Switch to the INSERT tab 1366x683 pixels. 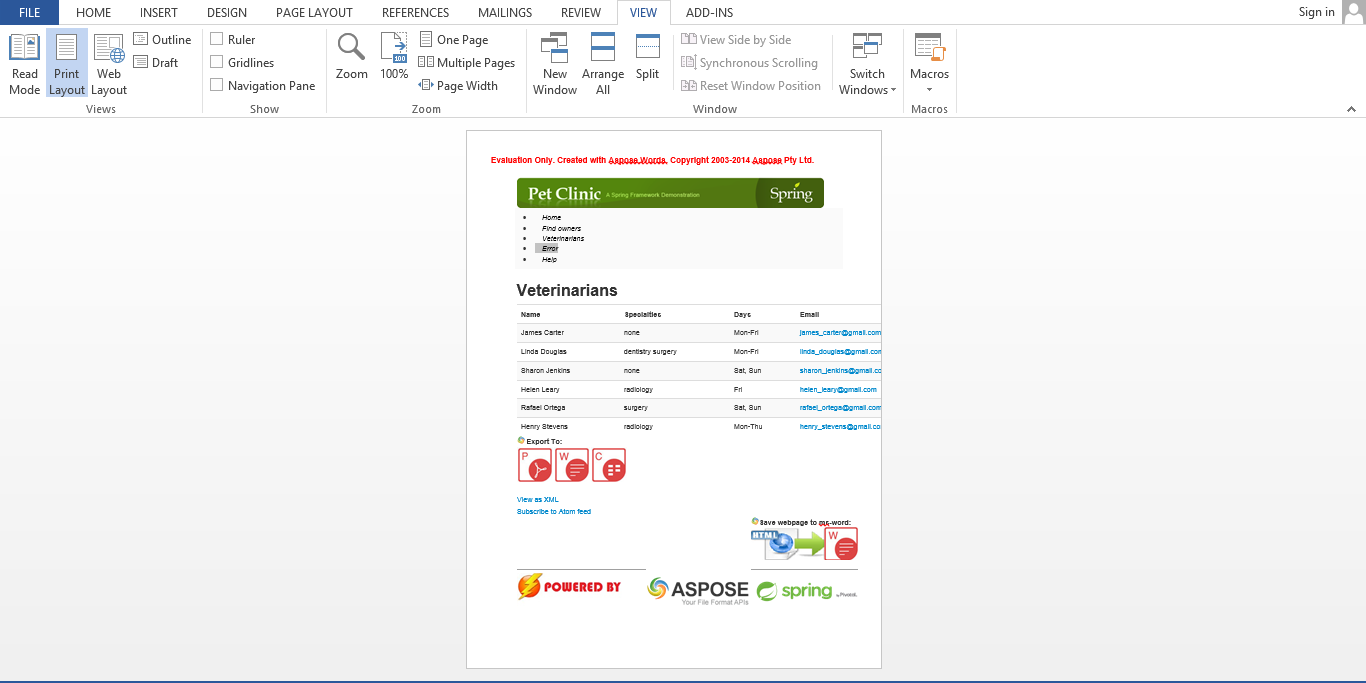[159, 12]
